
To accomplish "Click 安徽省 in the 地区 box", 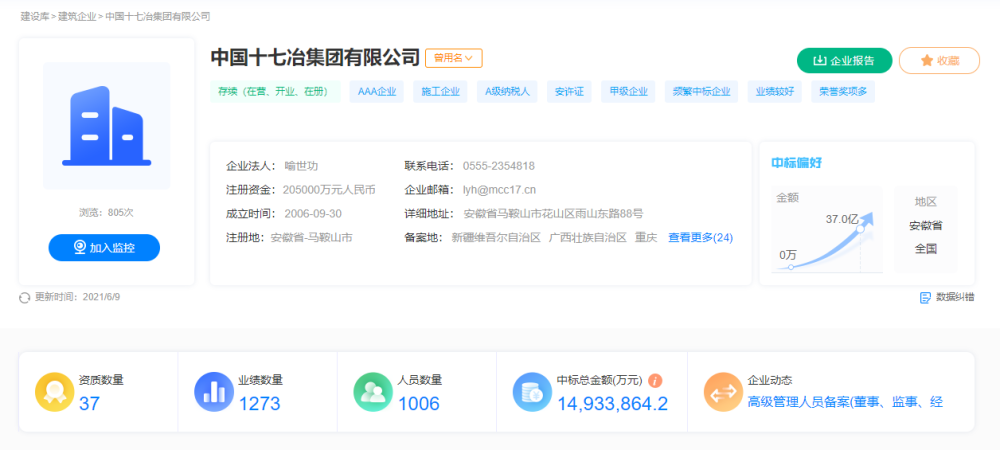I will (925, 226).
